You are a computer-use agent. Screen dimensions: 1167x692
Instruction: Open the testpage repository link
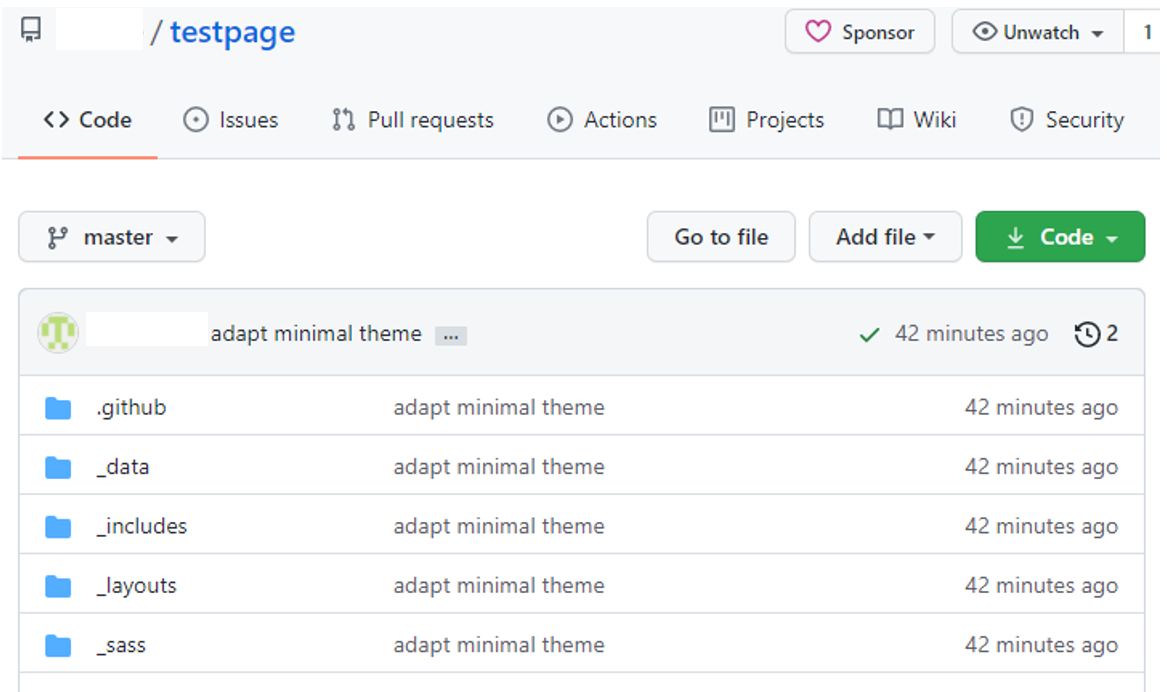(232, 32)
